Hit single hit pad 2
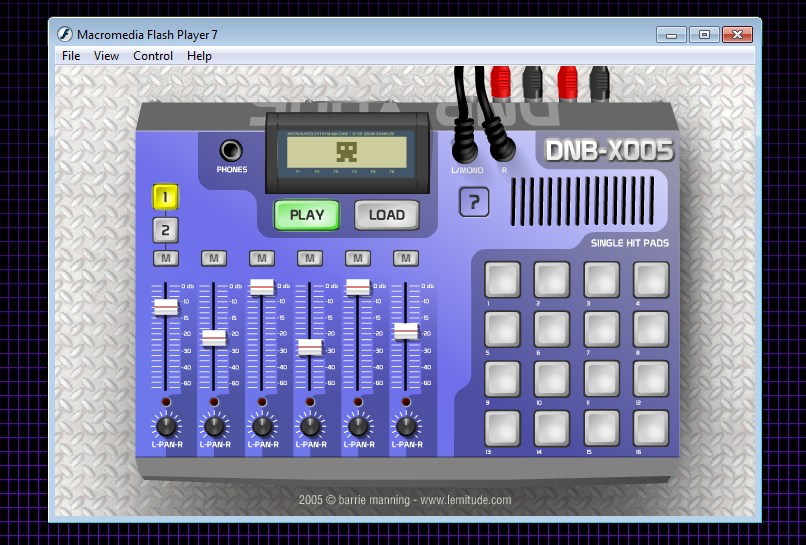 tap(552, 279)
